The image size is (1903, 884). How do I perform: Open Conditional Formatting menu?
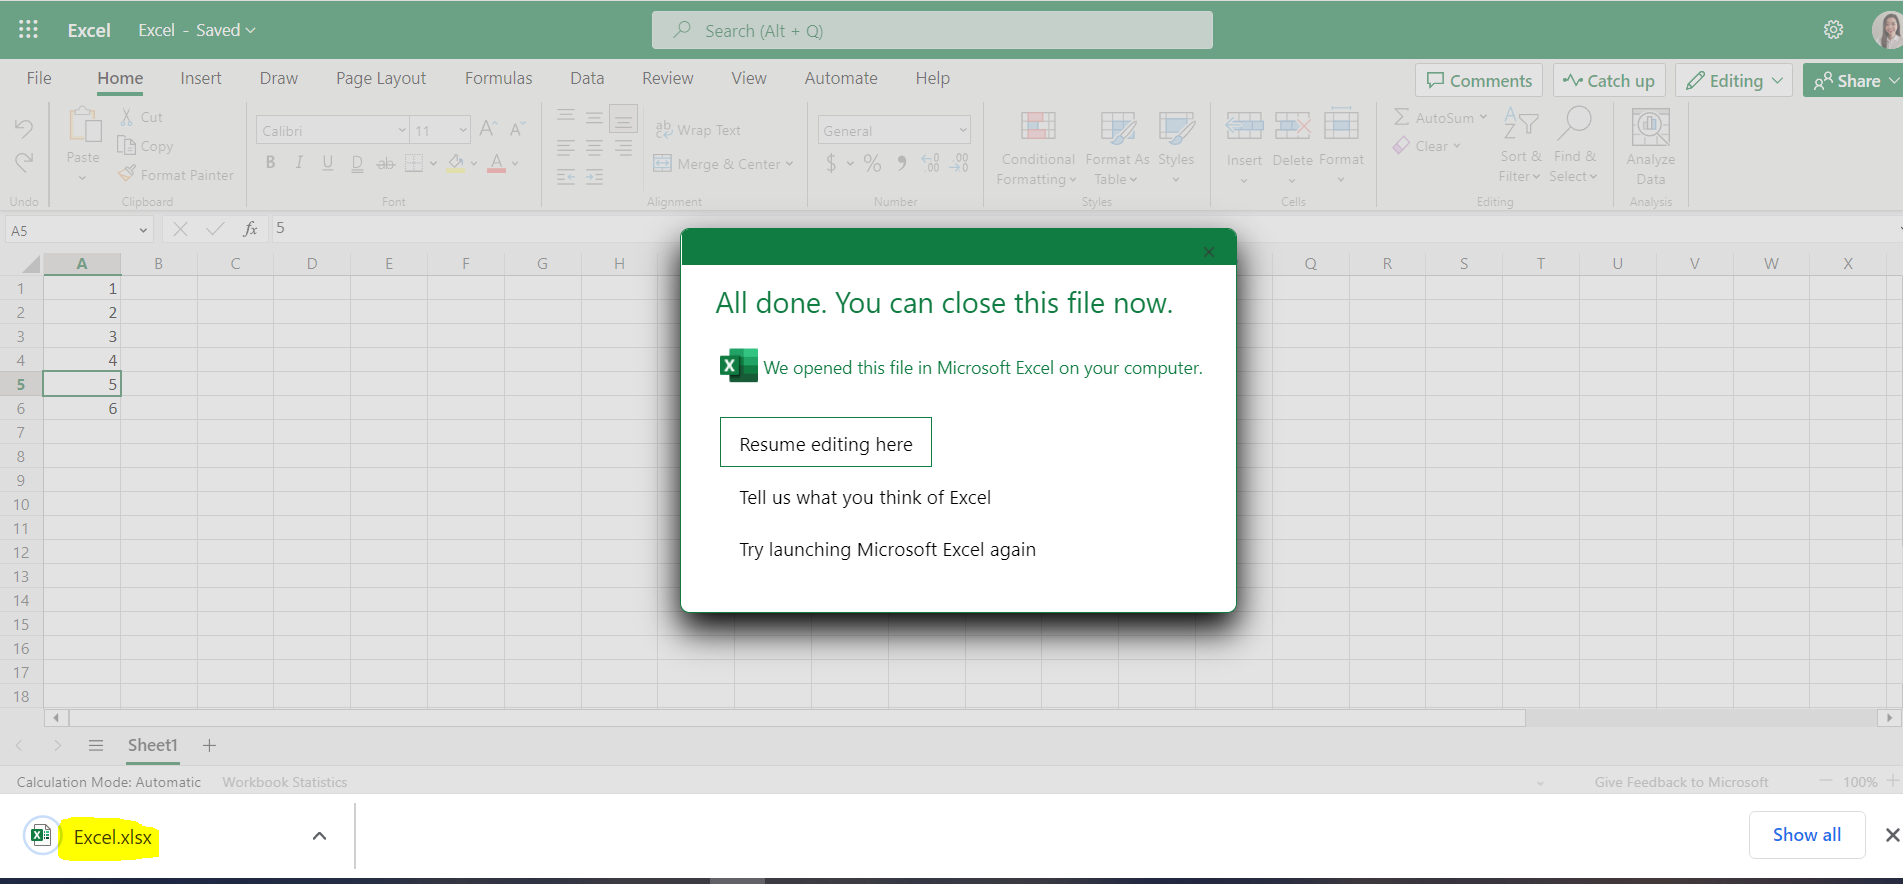tap(1038, 147)
